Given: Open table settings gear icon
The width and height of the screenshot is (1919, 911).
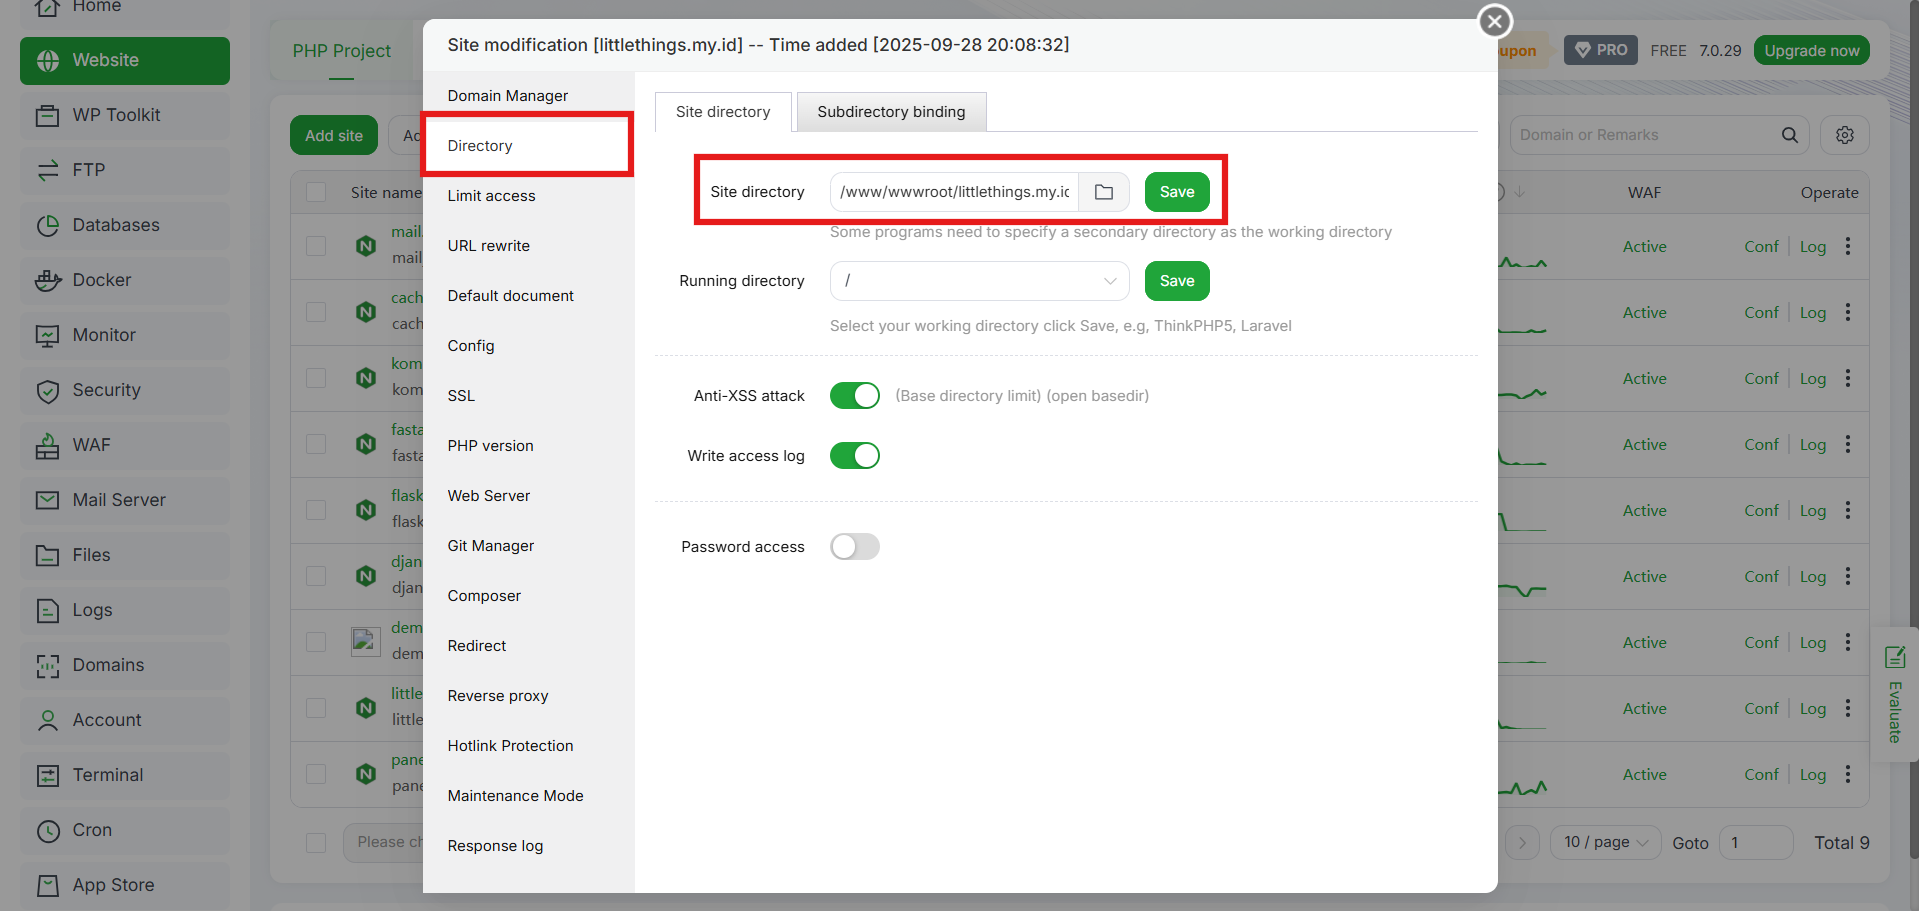Looking at the screenshot, I should click(1845, 135).
